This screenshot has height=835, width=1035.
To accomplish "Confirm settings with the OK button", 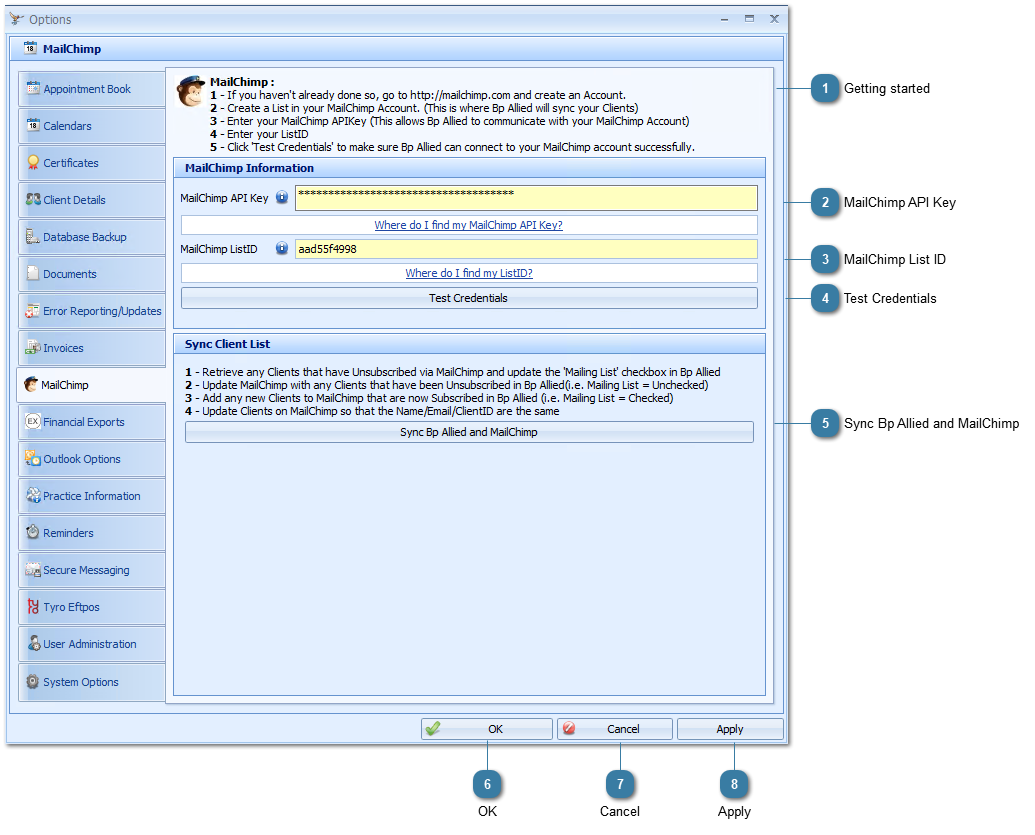I will [487, 729].
